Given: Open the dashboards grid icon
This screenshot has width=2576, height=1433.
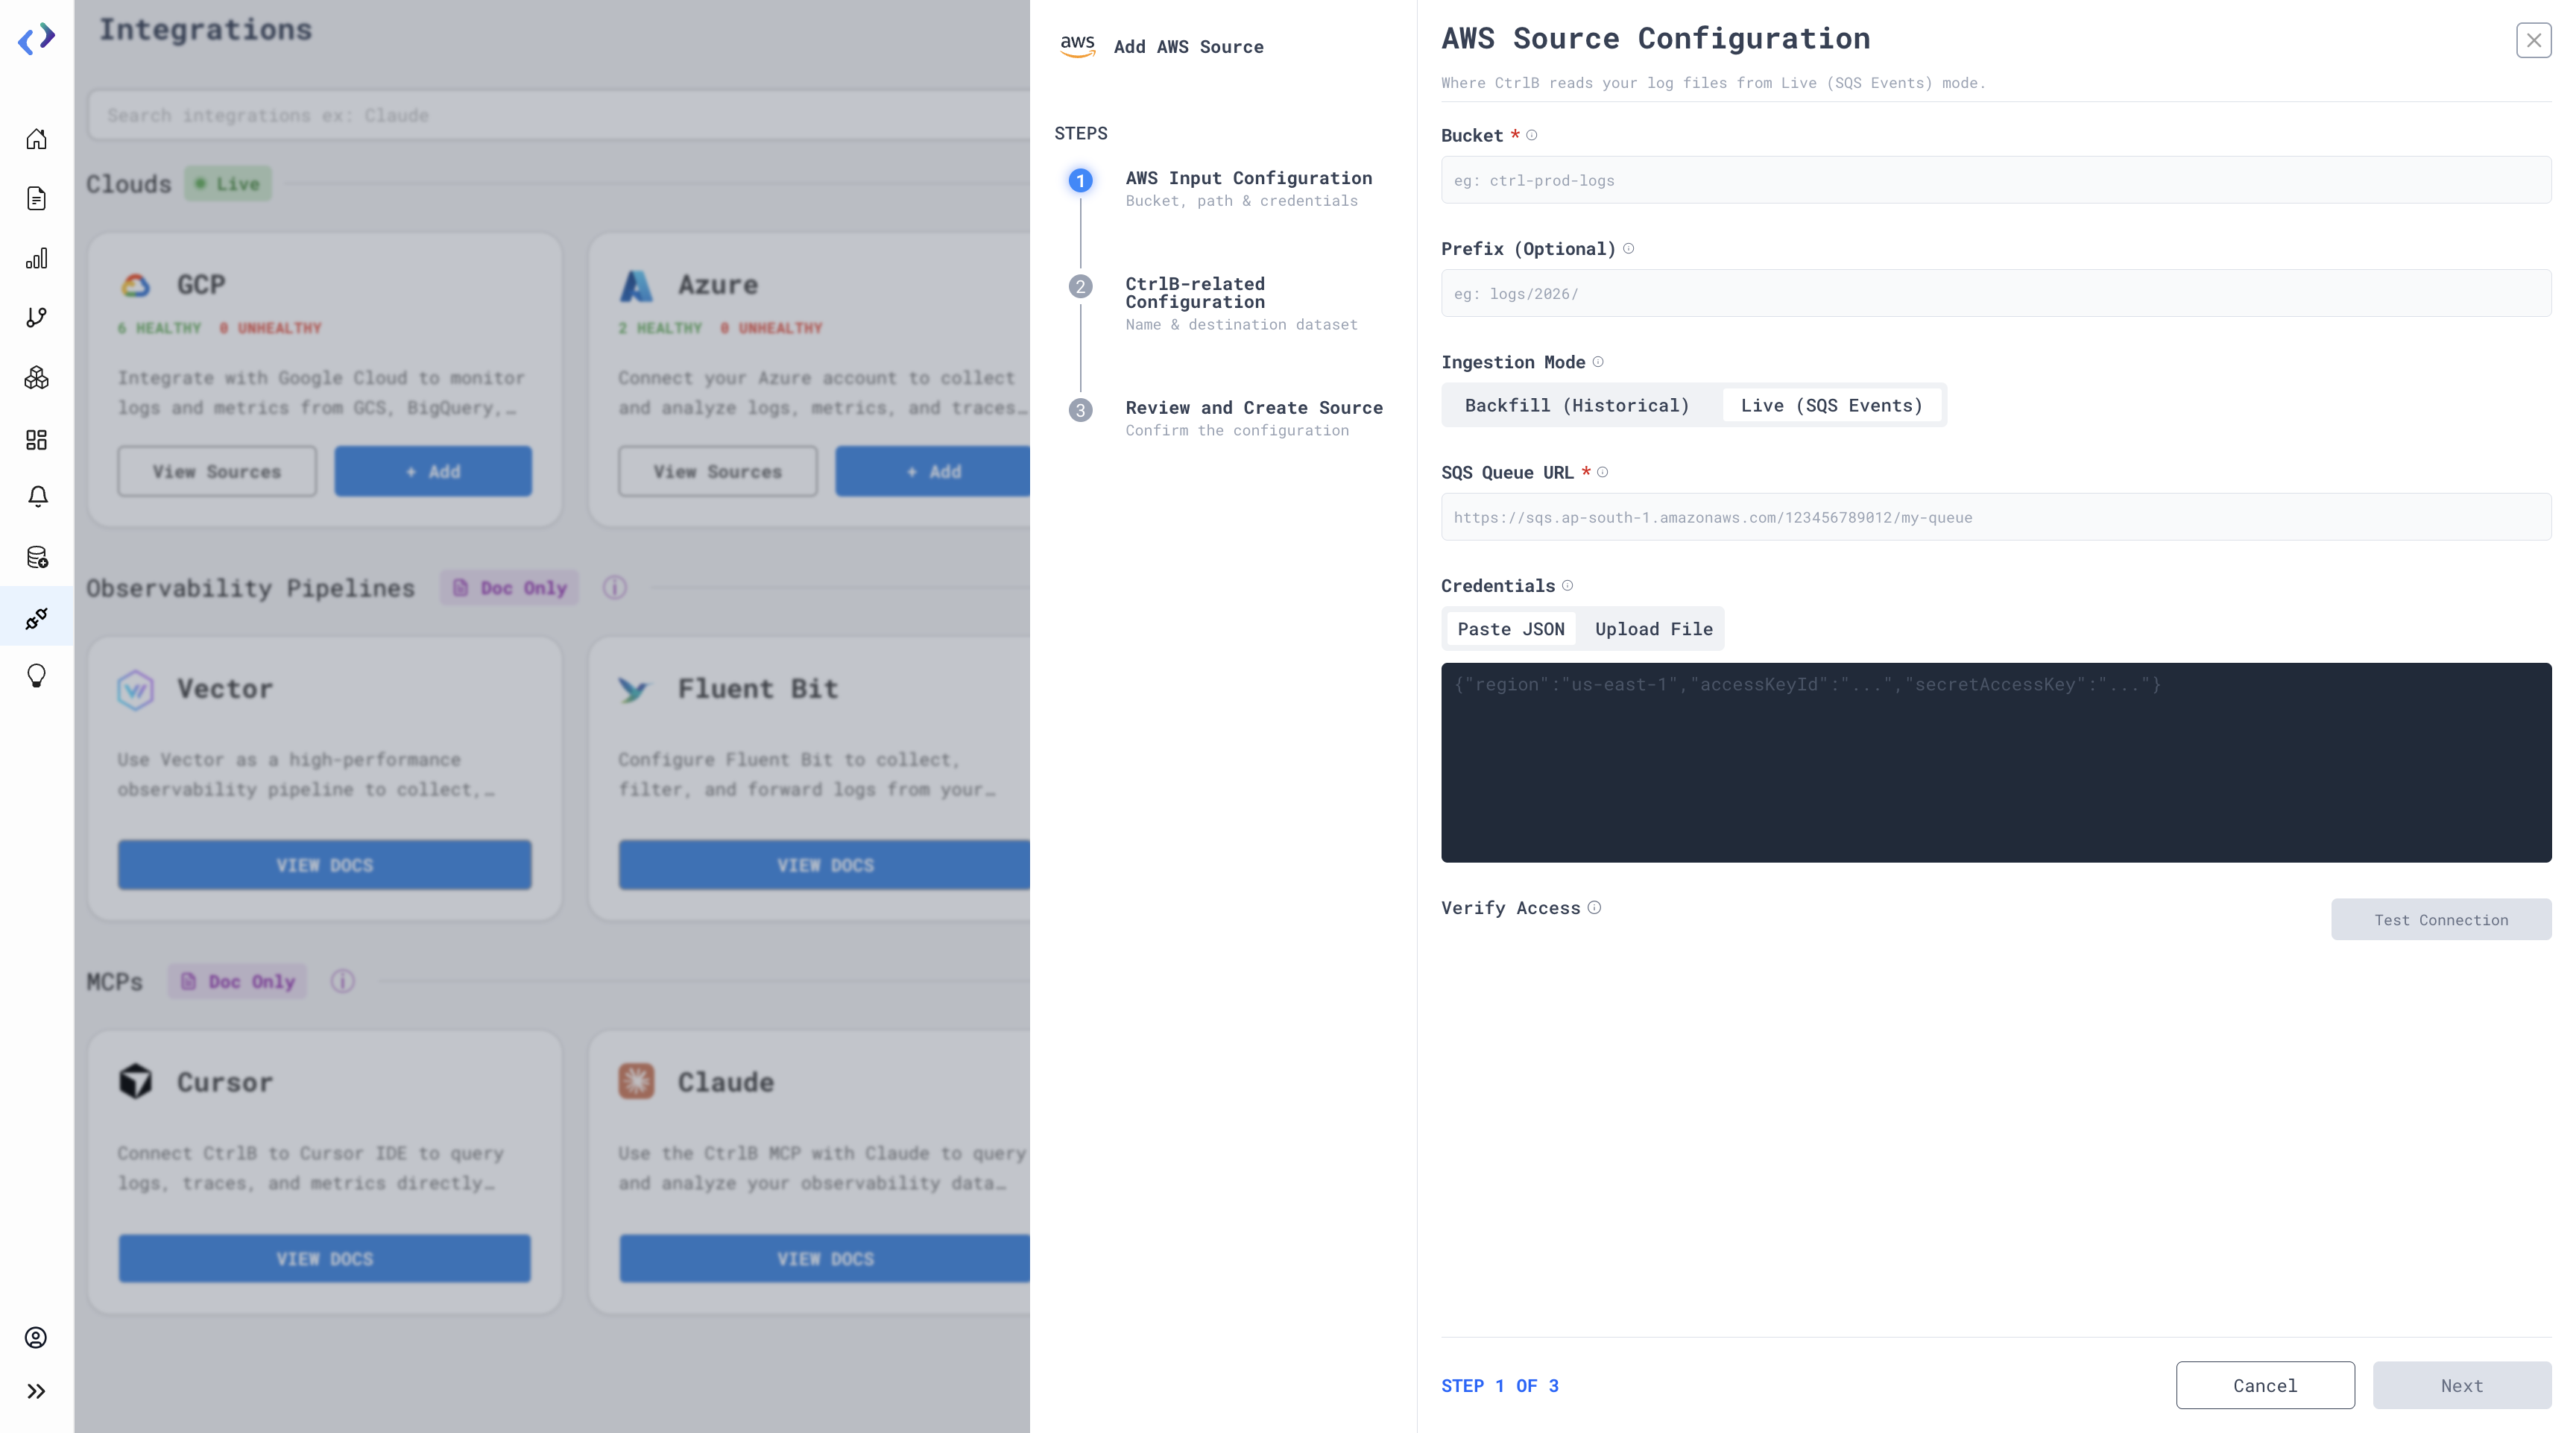Looking at the screenshot, I should [36, 439].
